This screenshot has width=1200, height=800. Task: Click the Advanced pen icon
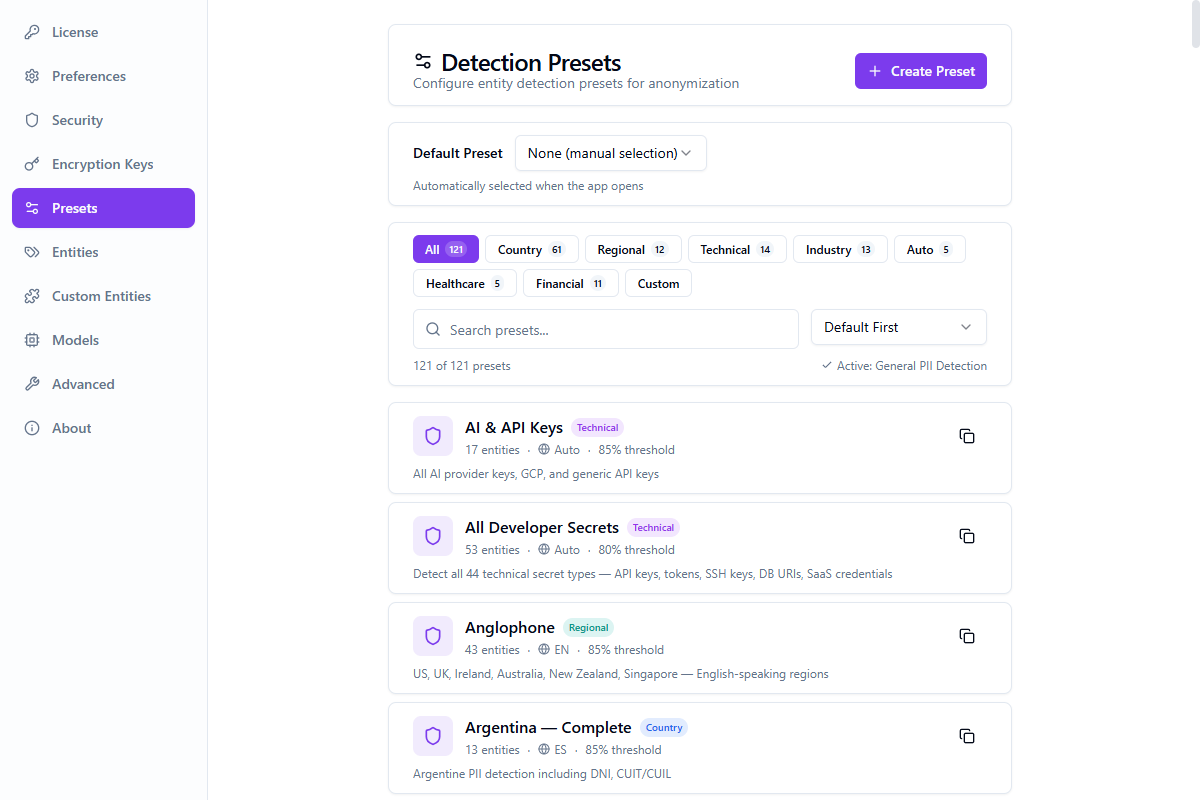click(x=31, y=384)
